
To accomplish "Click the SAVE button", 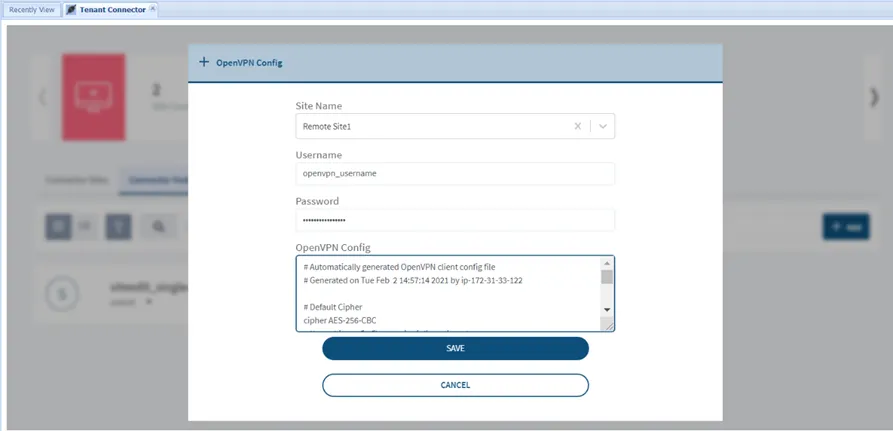I will tap(455, 348).
